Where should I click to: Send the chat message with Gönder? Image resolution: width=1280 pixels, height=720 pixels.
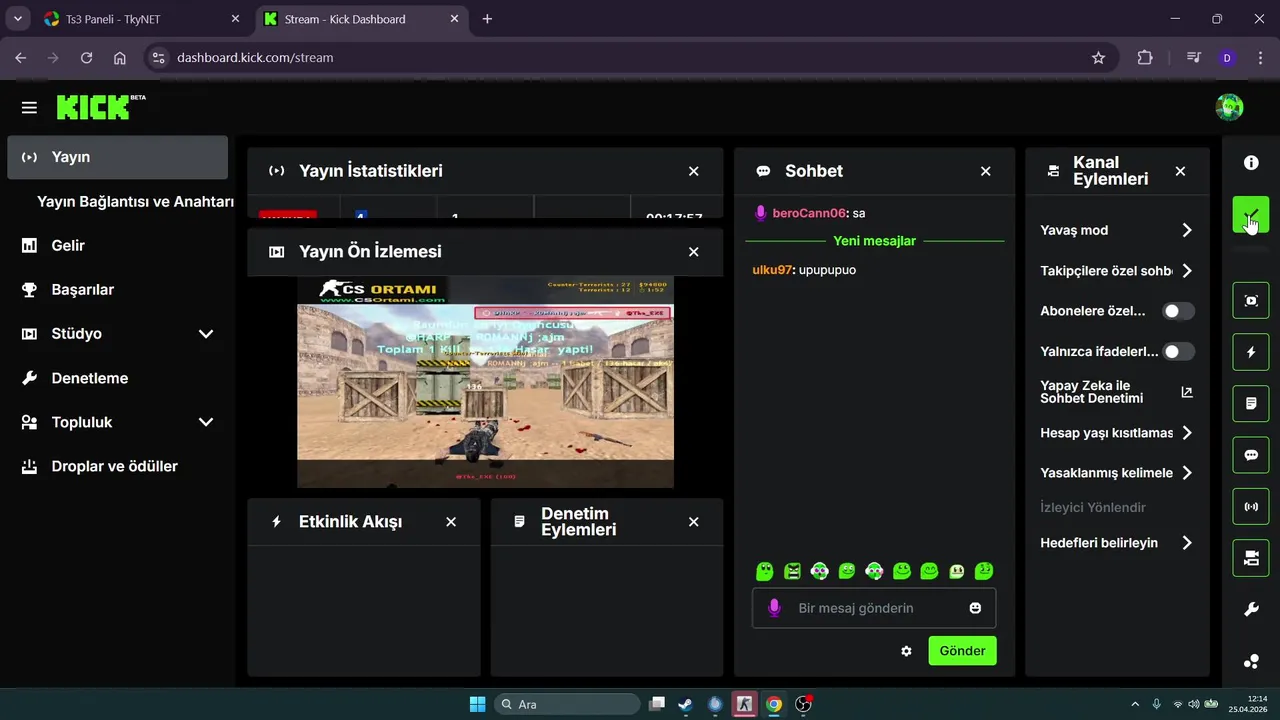963,651
